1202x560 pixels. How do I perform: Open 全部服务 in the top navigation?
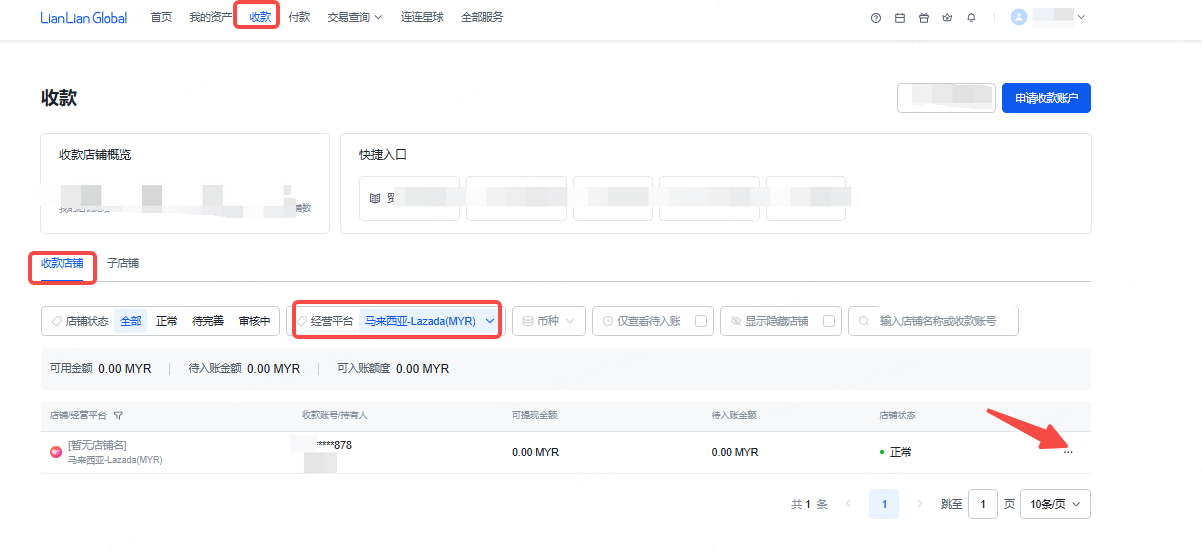(482, 17)
